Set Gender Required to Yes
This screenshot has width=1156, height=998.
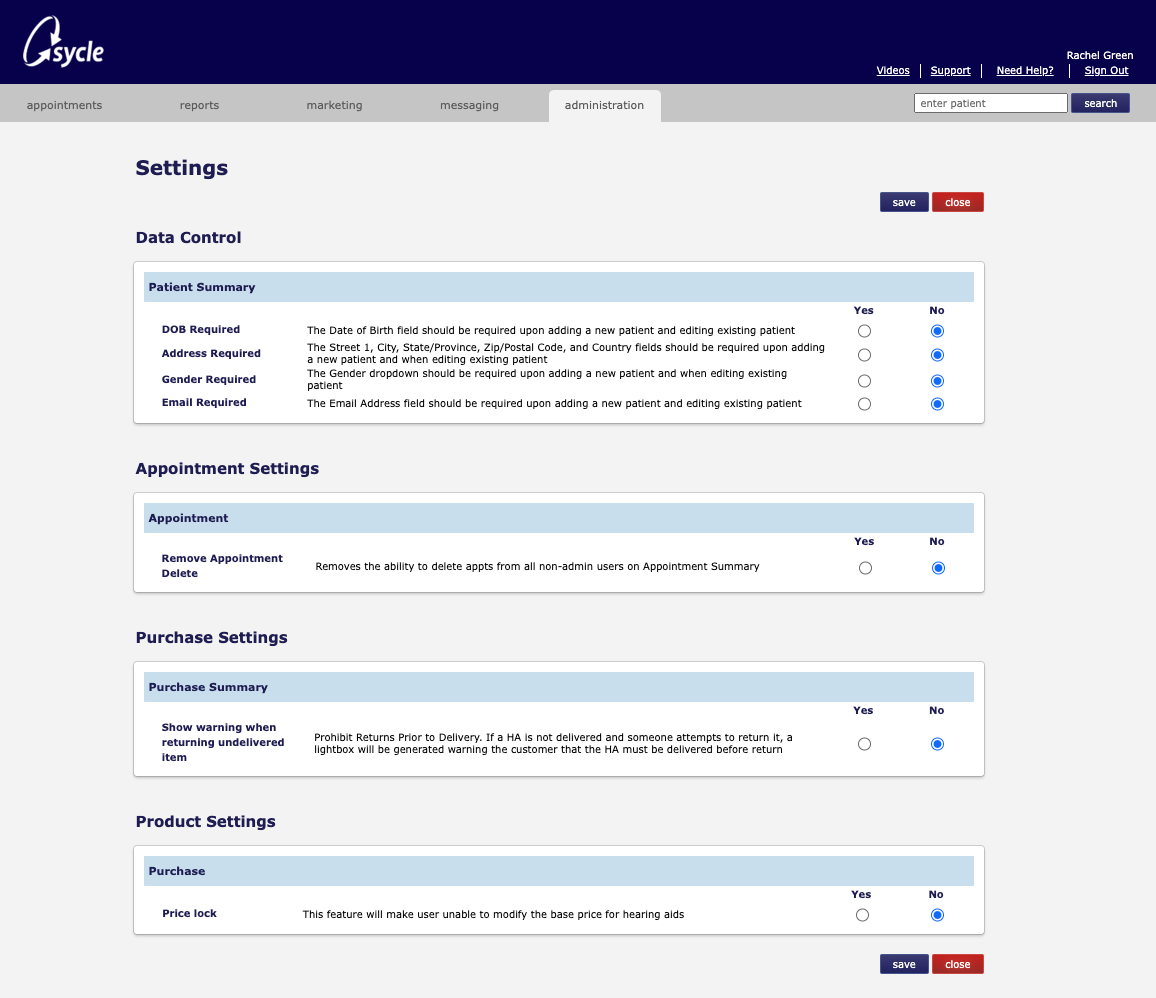864,380
